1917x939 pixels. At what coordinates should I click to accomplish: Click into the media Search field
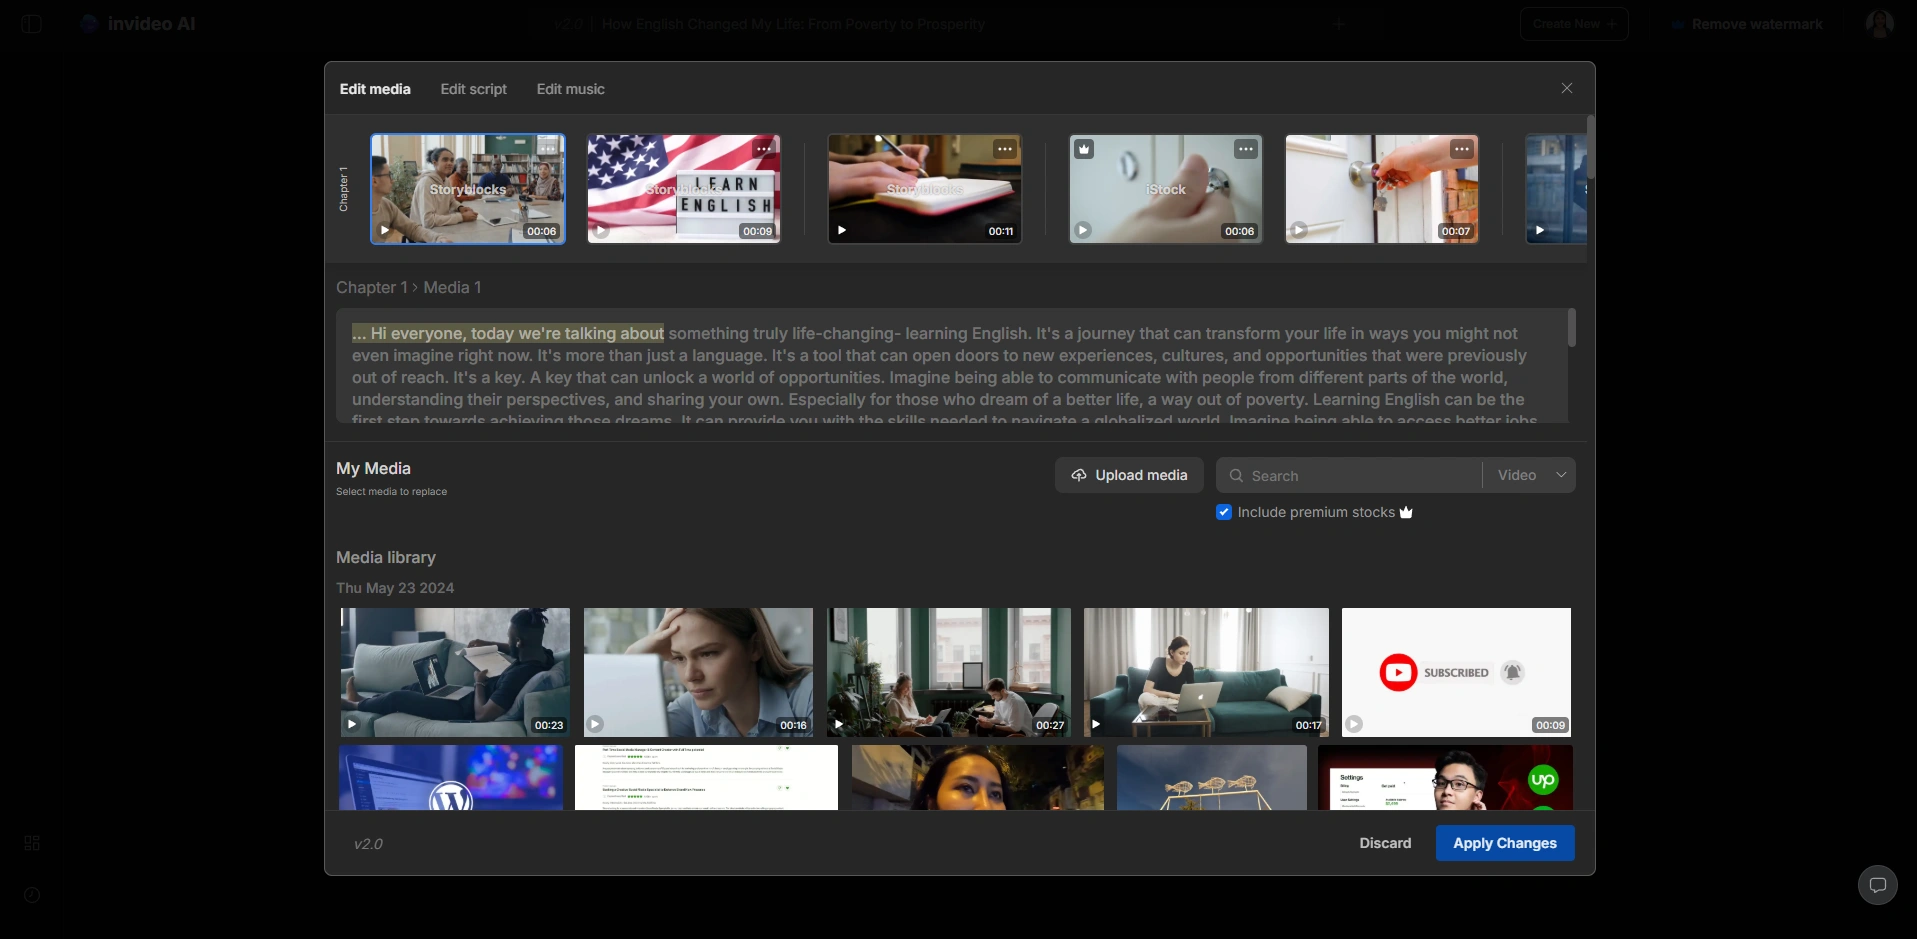pos(1349,476)
